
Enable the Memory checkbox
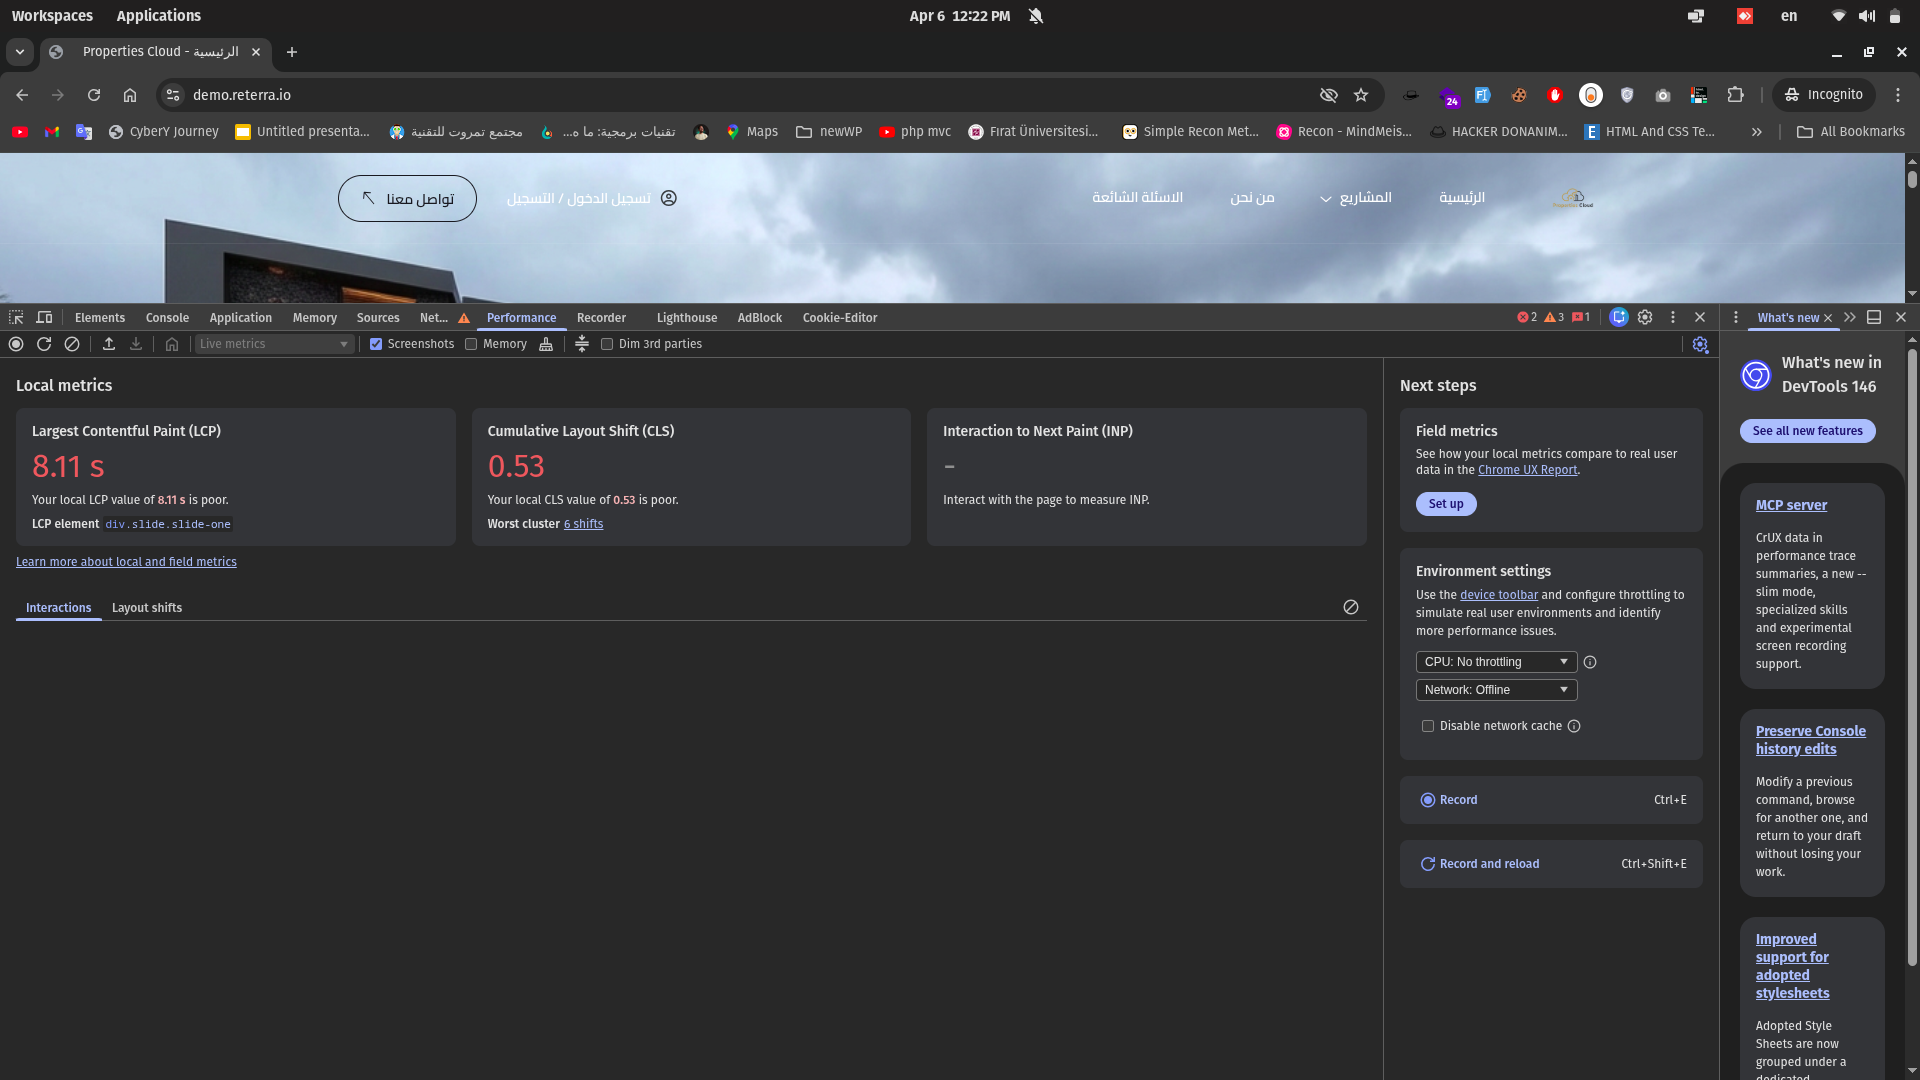471,344
